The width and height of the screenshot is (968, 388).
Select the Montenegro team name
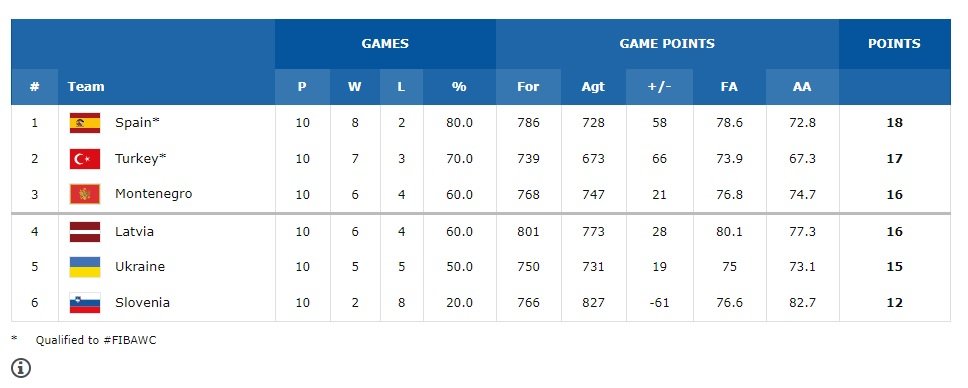pos(154,194)
